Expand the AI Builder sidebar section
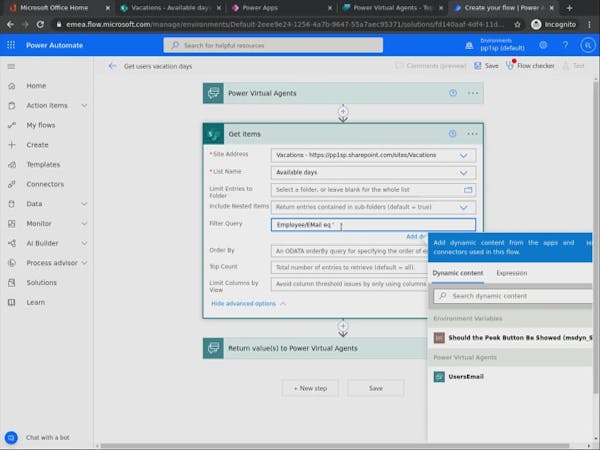Screen dimensions: 600x450 coord(84,243)
